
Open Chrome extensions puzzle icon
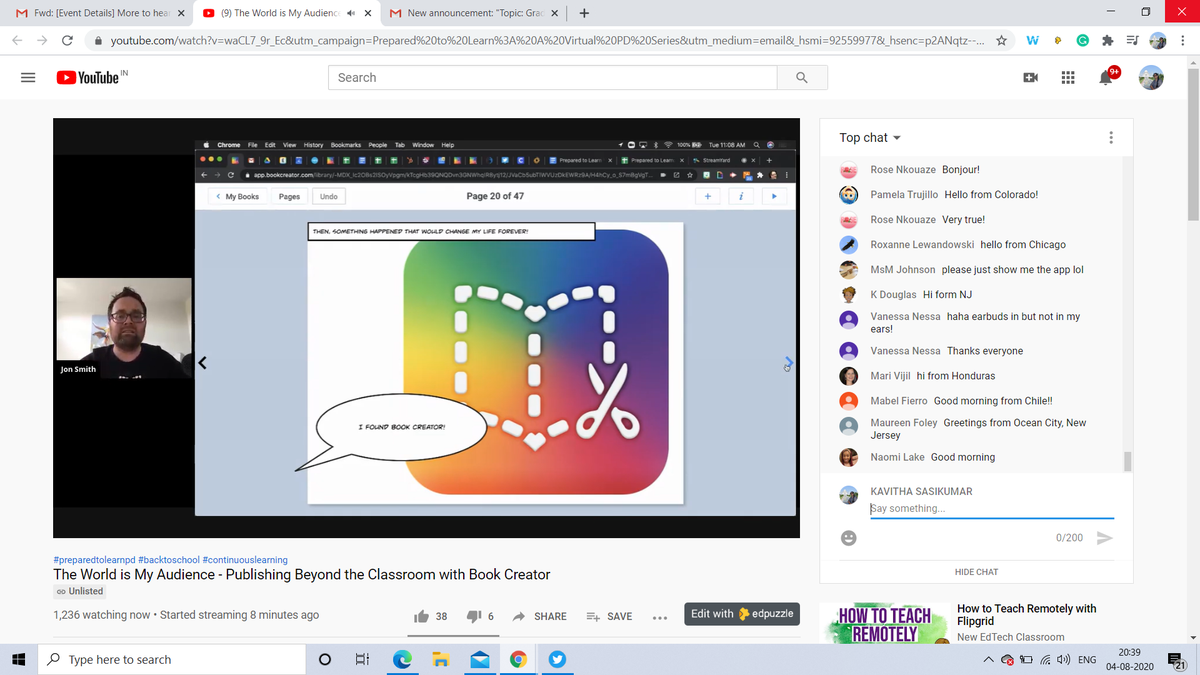click(x=1106, y=40)
